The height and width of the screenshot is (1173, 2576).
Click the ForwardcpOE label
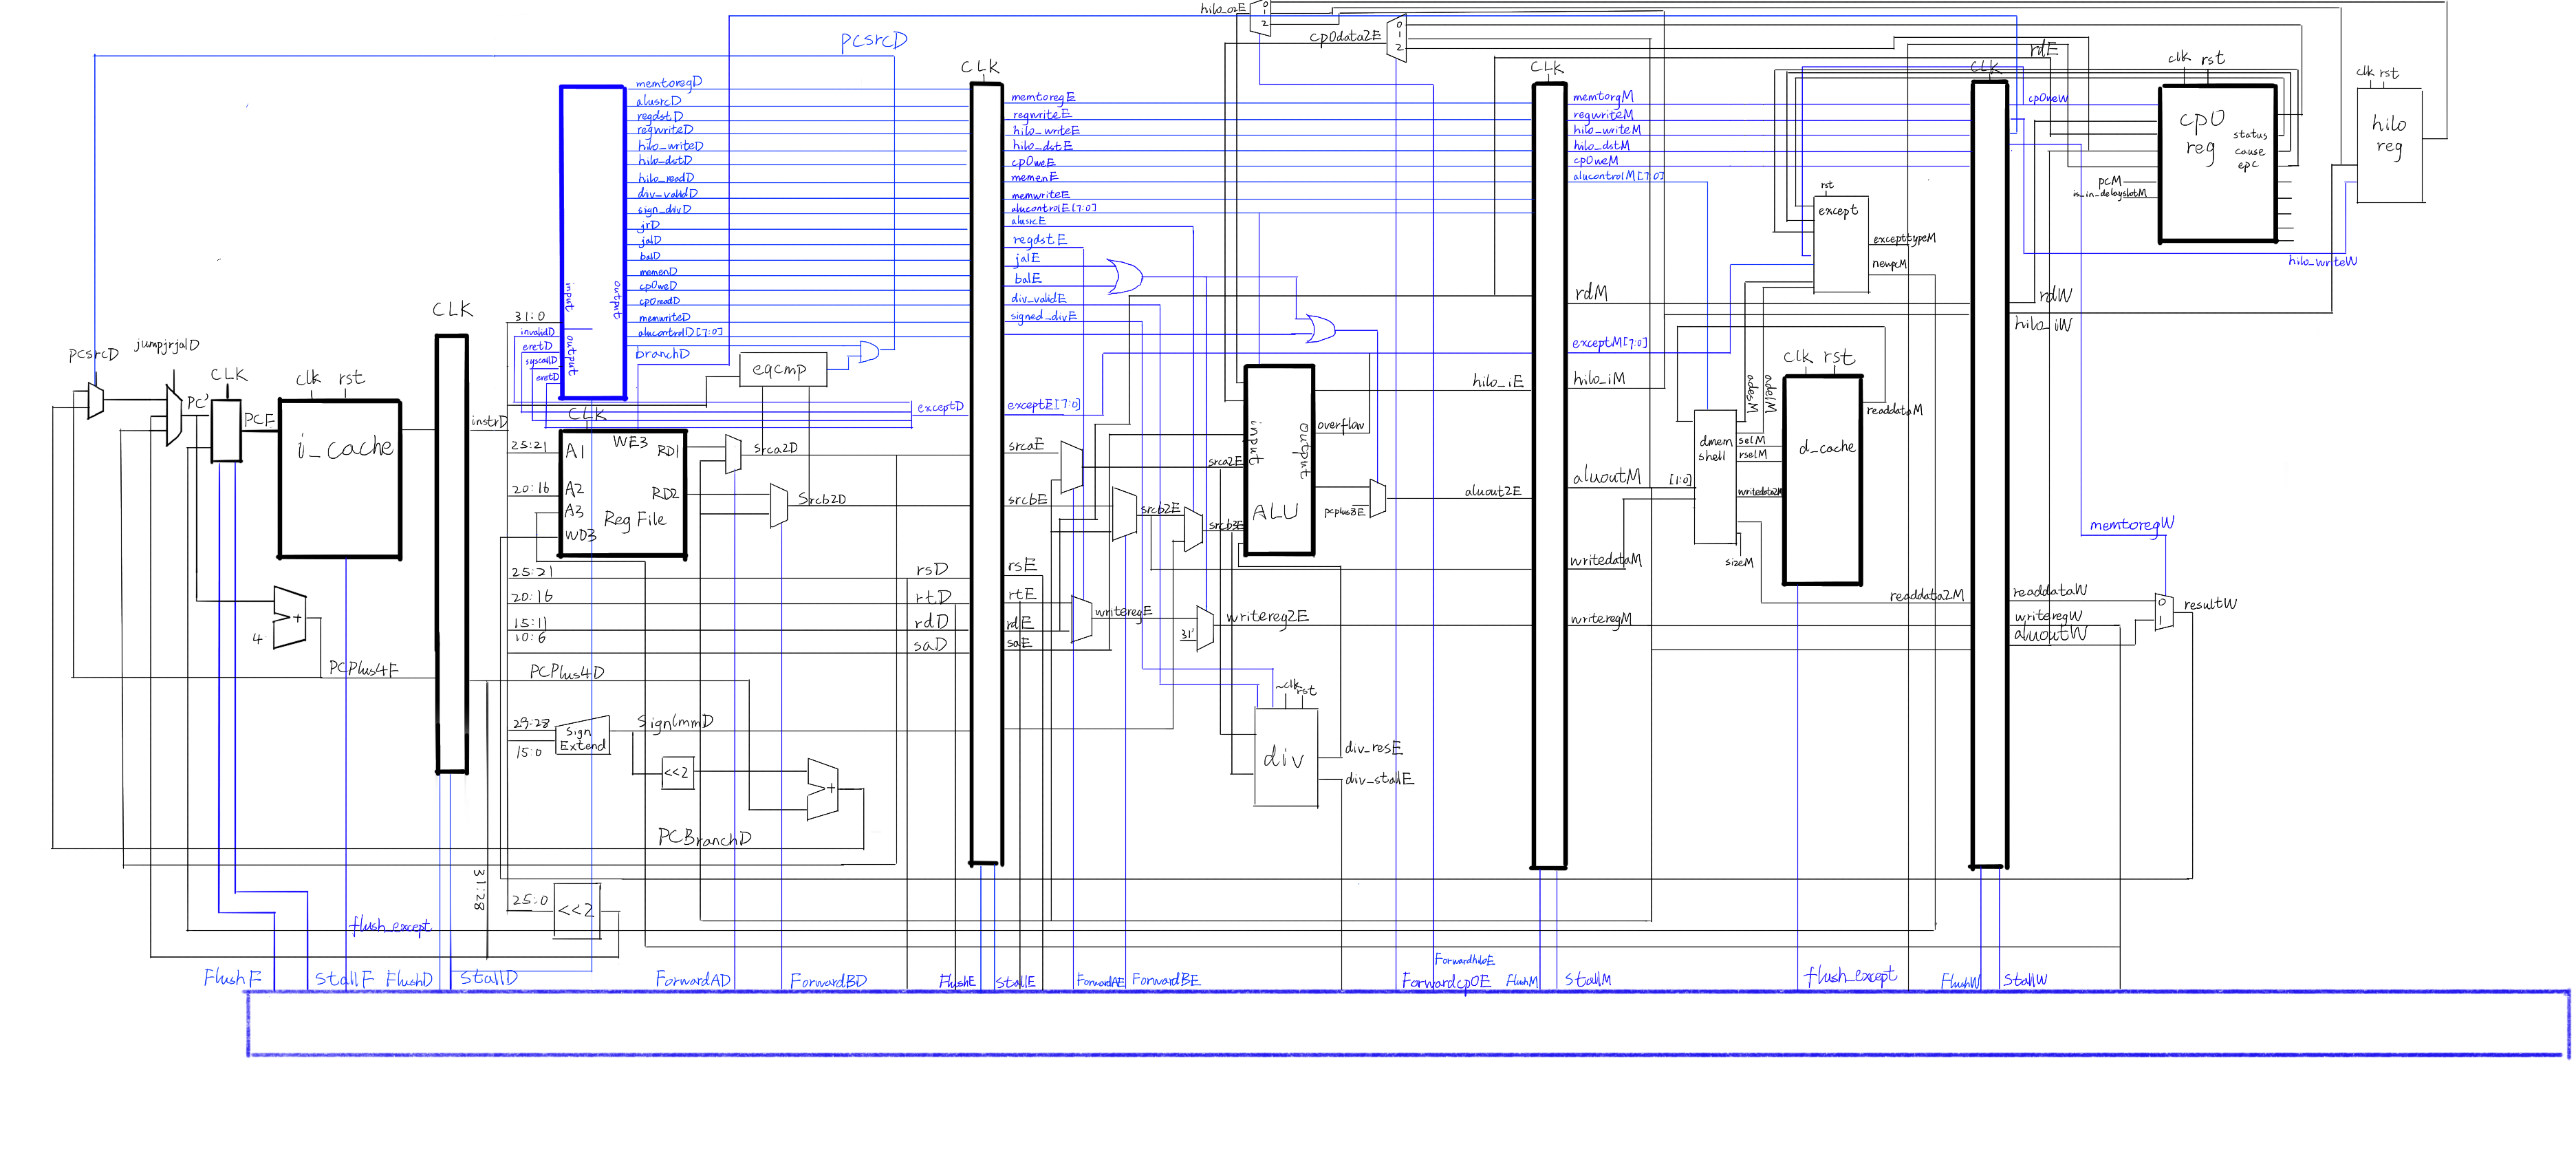[x=1446, y=982]
